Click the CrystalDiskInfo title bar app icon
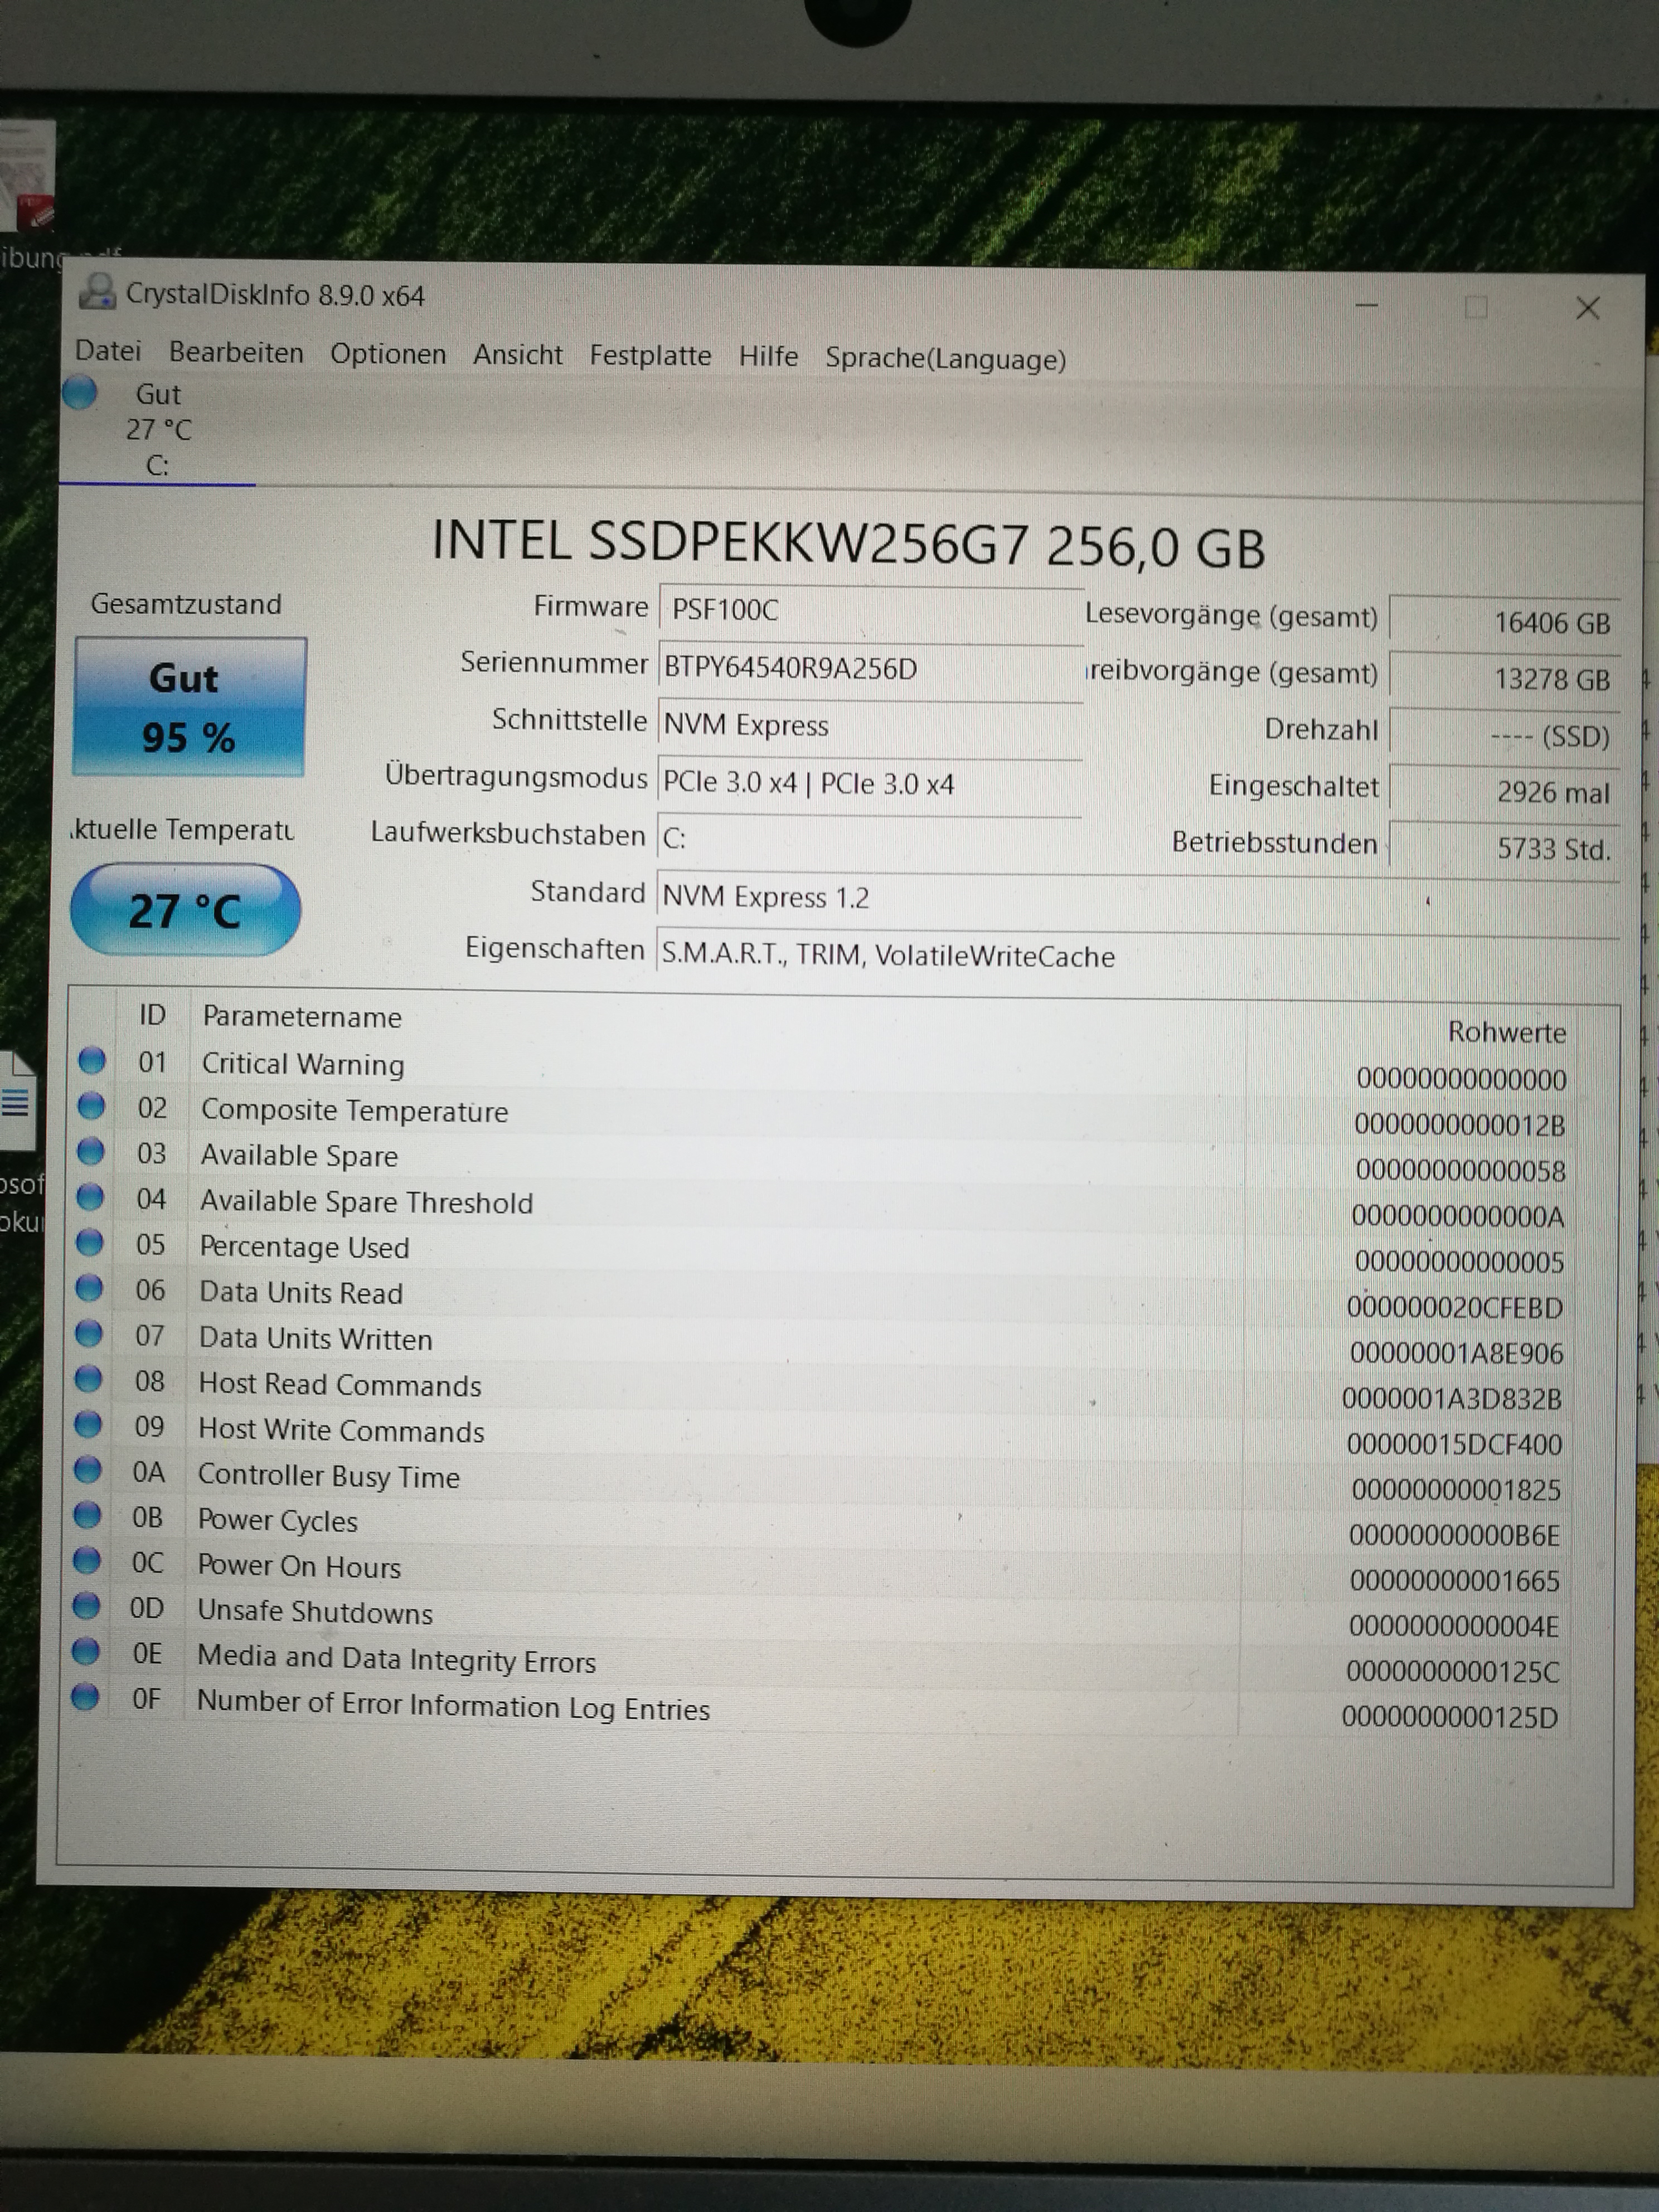The width and height of the screenshot is (1659, 2212). [98, 292]
